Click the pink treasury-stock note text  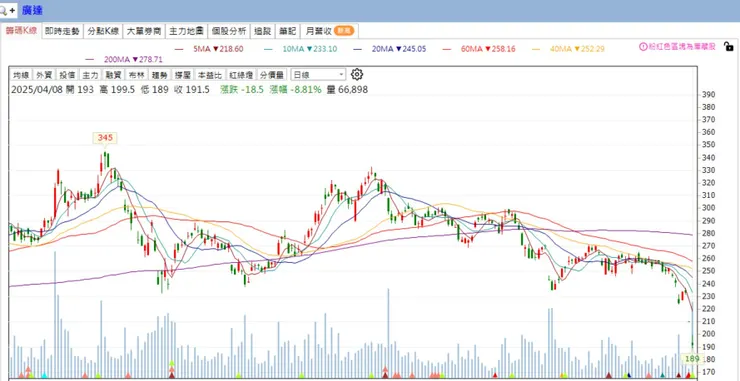pos(682,47)
